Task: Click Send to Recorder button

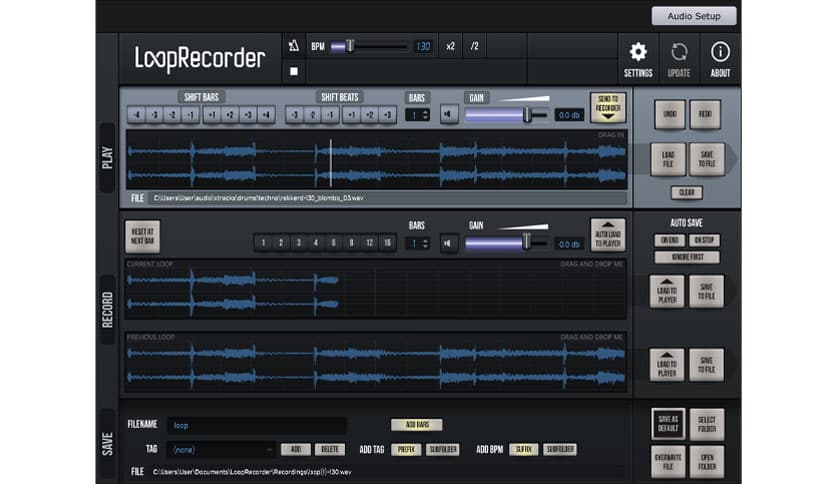Action: click(608, 108)
